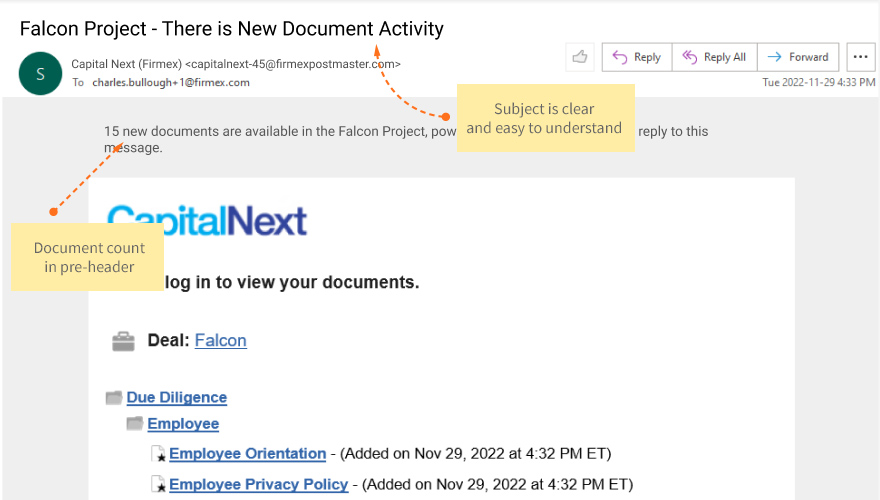The width and height of the screenshot is (880, 500).
Task: Click the Employee folder icon
Action: pos(134,424)
